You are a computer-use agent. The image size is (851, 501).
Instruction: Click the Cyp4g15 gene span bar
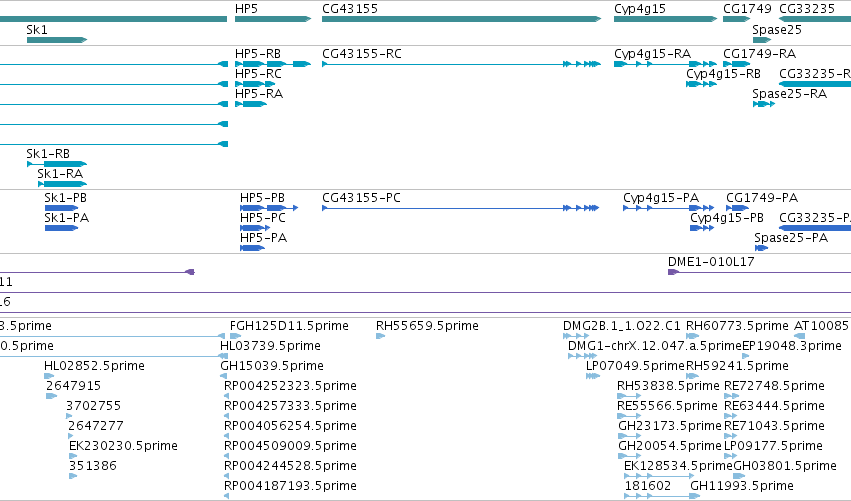pos(665,19)
